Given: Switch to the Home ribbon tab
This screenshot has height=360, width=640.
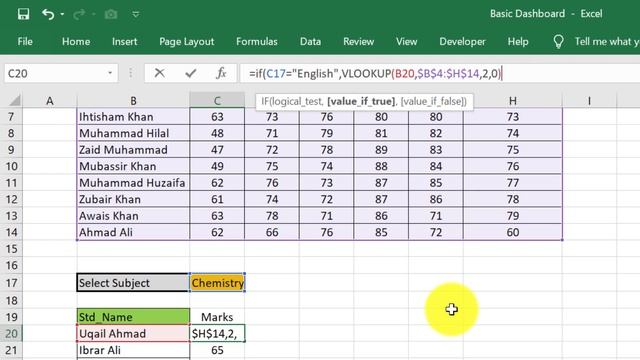Looking at the screenshot, I should 76,41.
